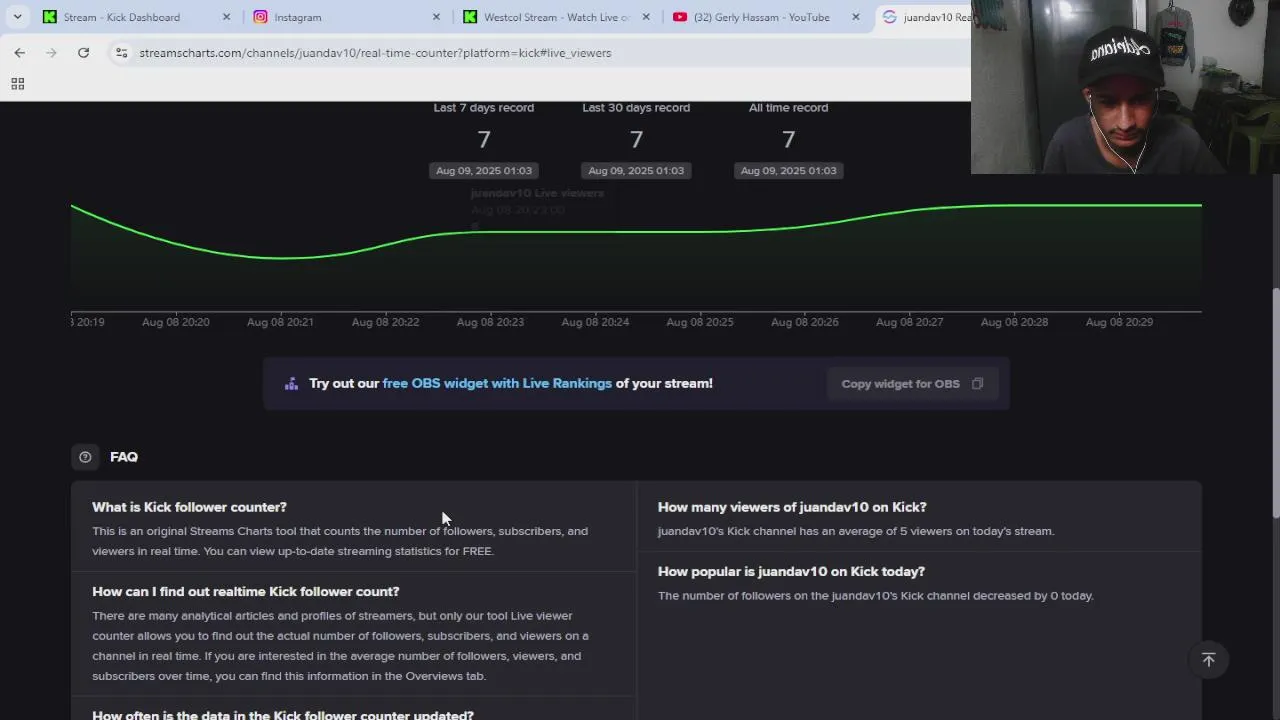This screenshot has width=1280, height=720.
Task: Click the YouTube favicon on its tab
Action: click(x=680, y=17)
